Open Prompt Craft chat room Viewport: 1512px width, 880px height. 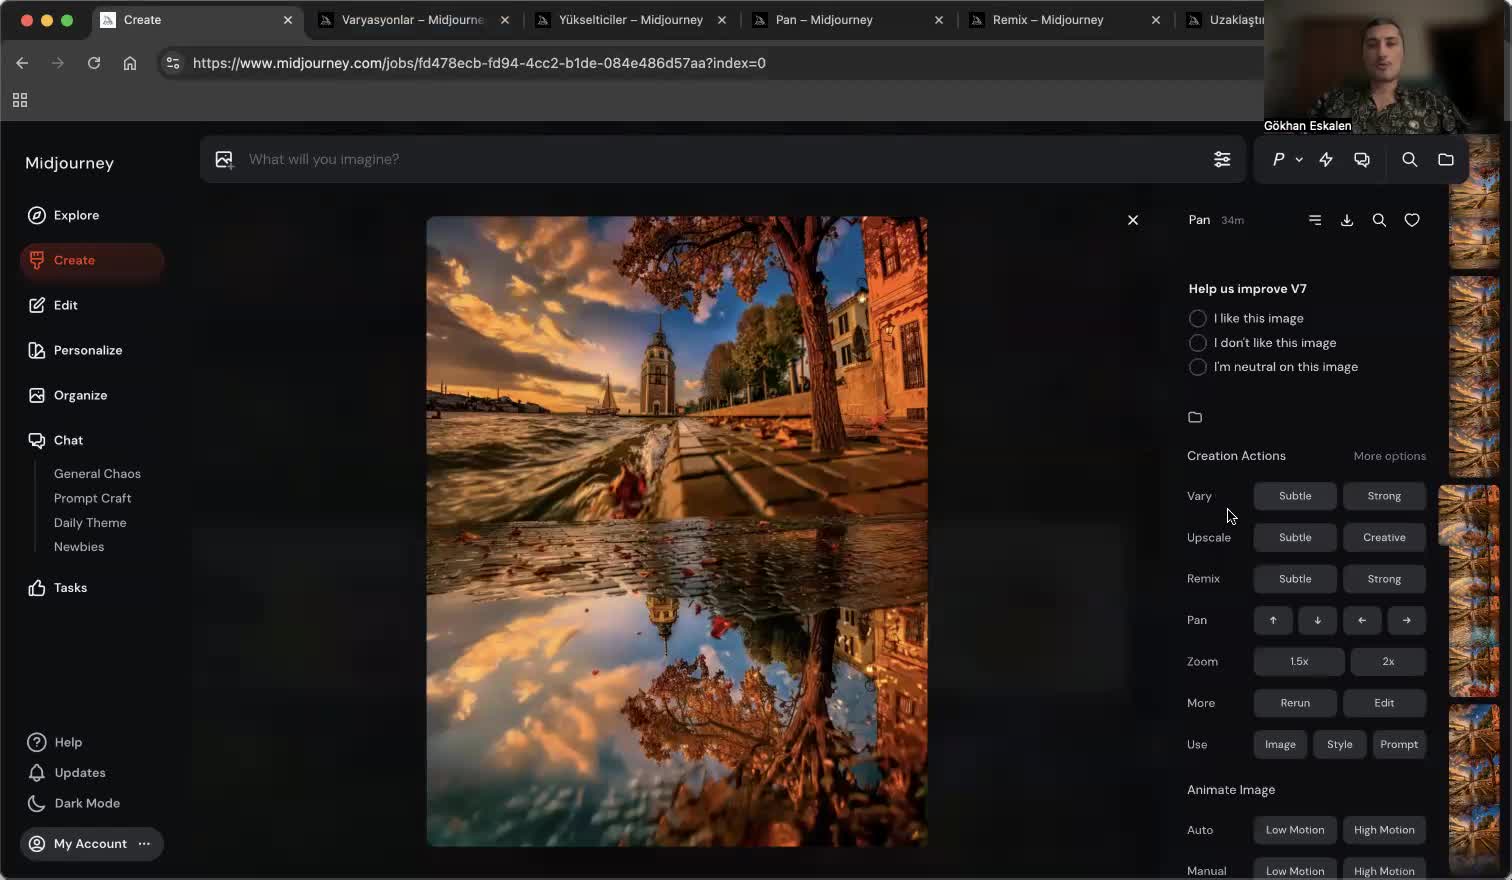[x=93, y=498]
